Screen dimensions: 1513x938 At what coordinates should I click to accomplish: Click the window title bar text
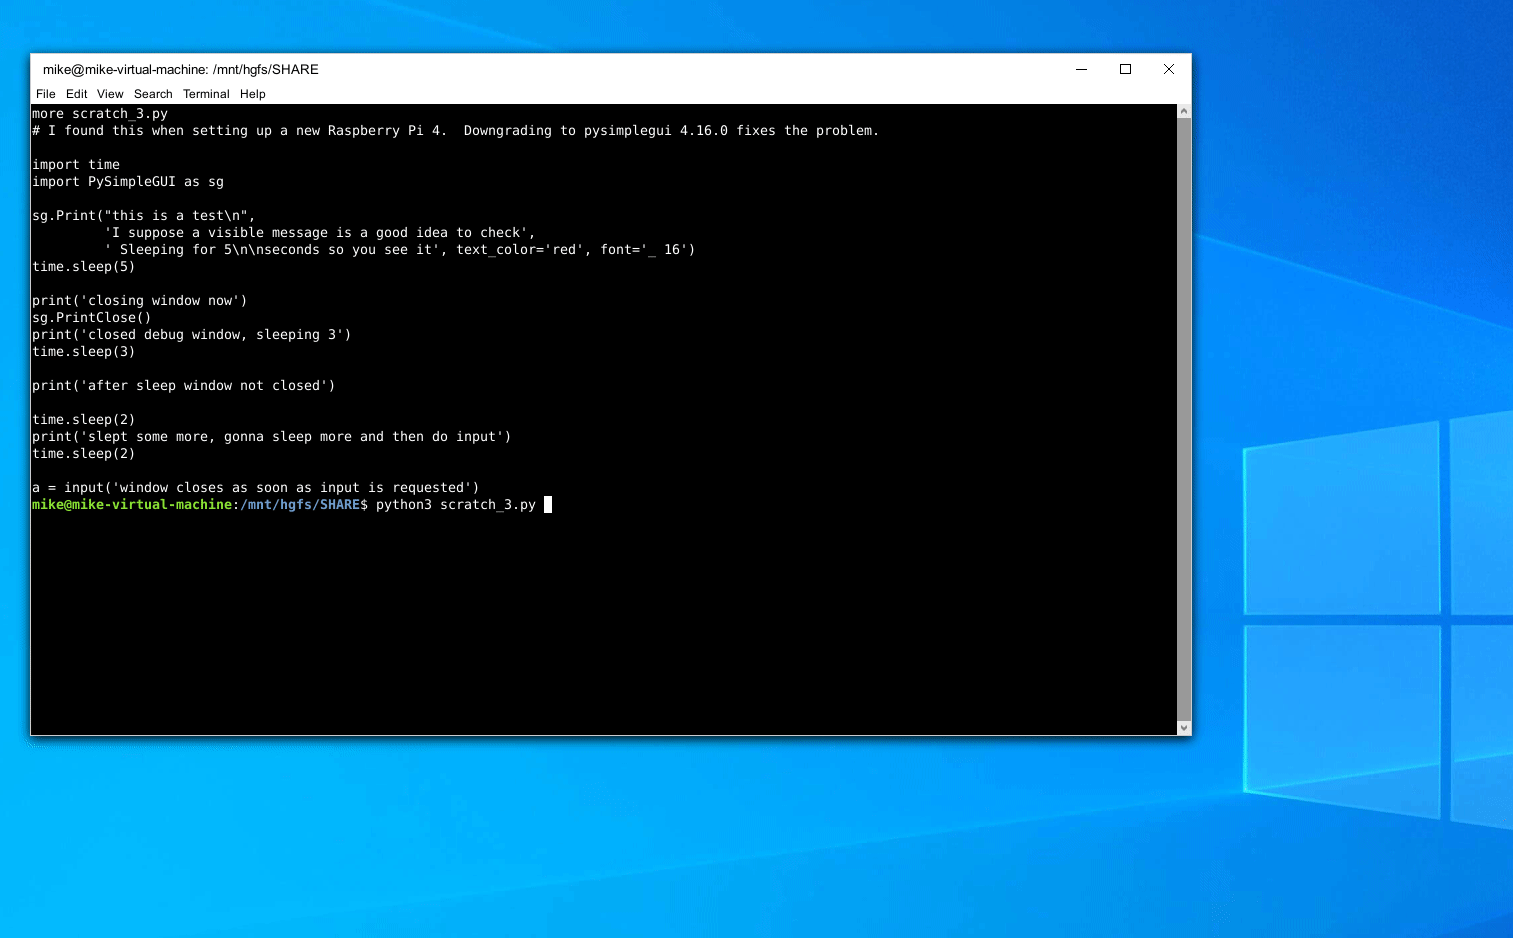pos(181,69)
